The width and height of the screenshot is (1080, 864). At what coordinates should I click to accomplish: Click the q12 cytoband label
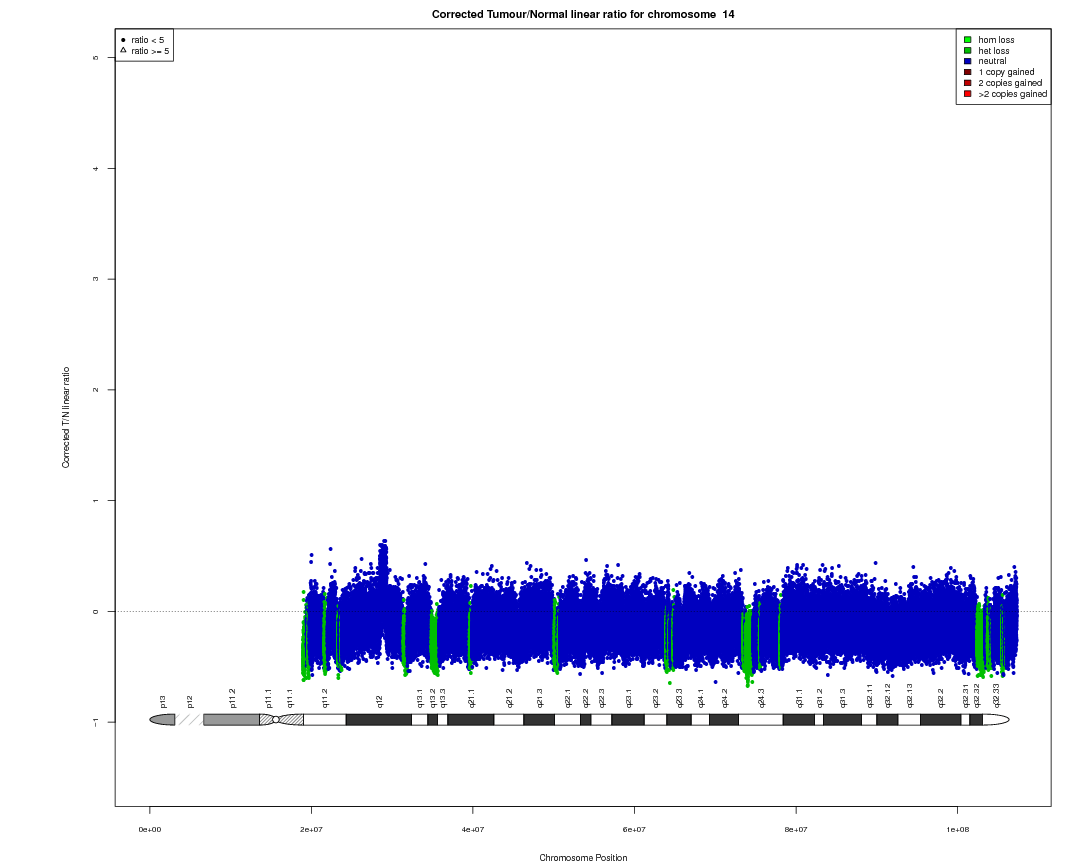(380, 702)
